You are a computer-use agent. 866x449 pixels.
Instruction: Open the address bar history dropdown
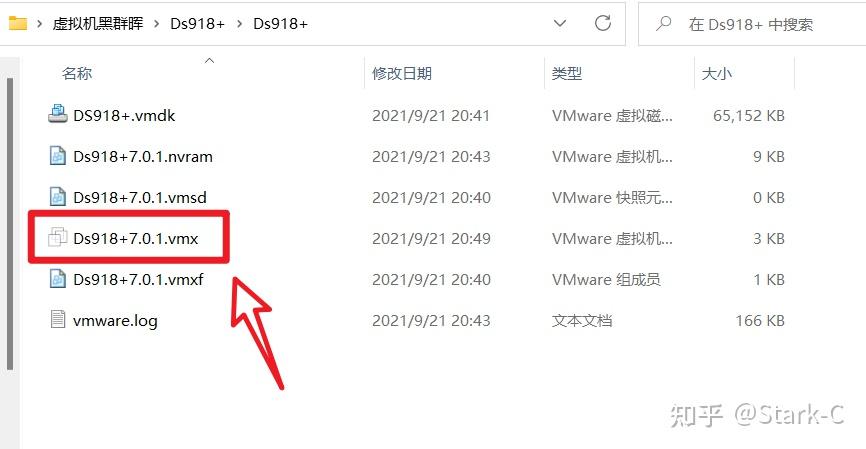point(560,23)
